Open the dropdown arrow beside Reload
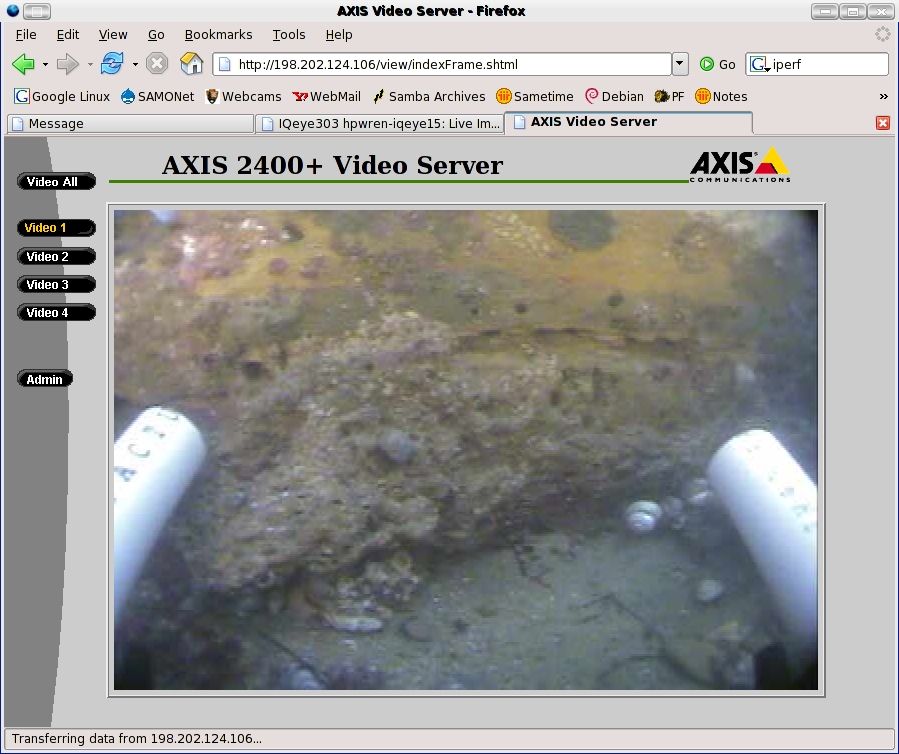The height and width of the screenshot is (754, 899). 135,65
